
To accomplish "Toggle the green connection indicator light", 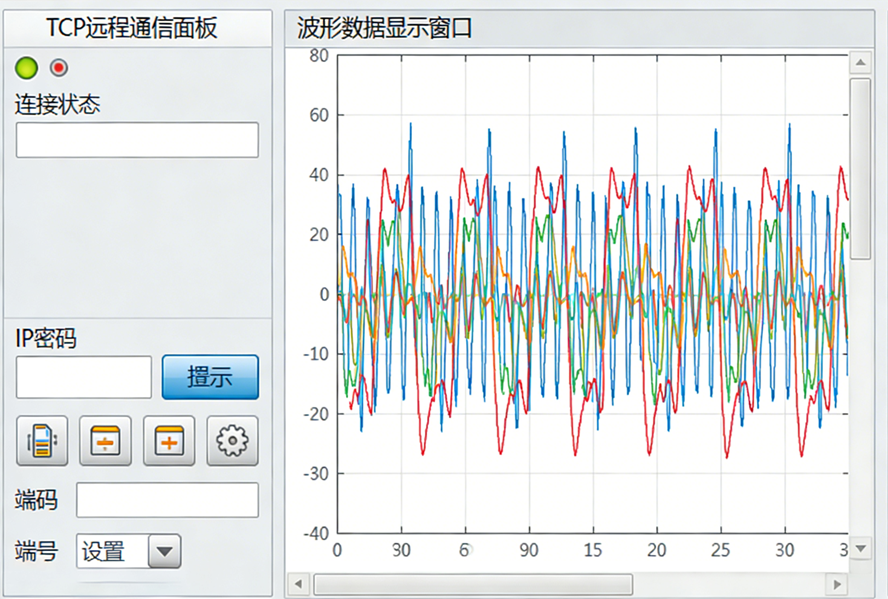I will point(27,68).
